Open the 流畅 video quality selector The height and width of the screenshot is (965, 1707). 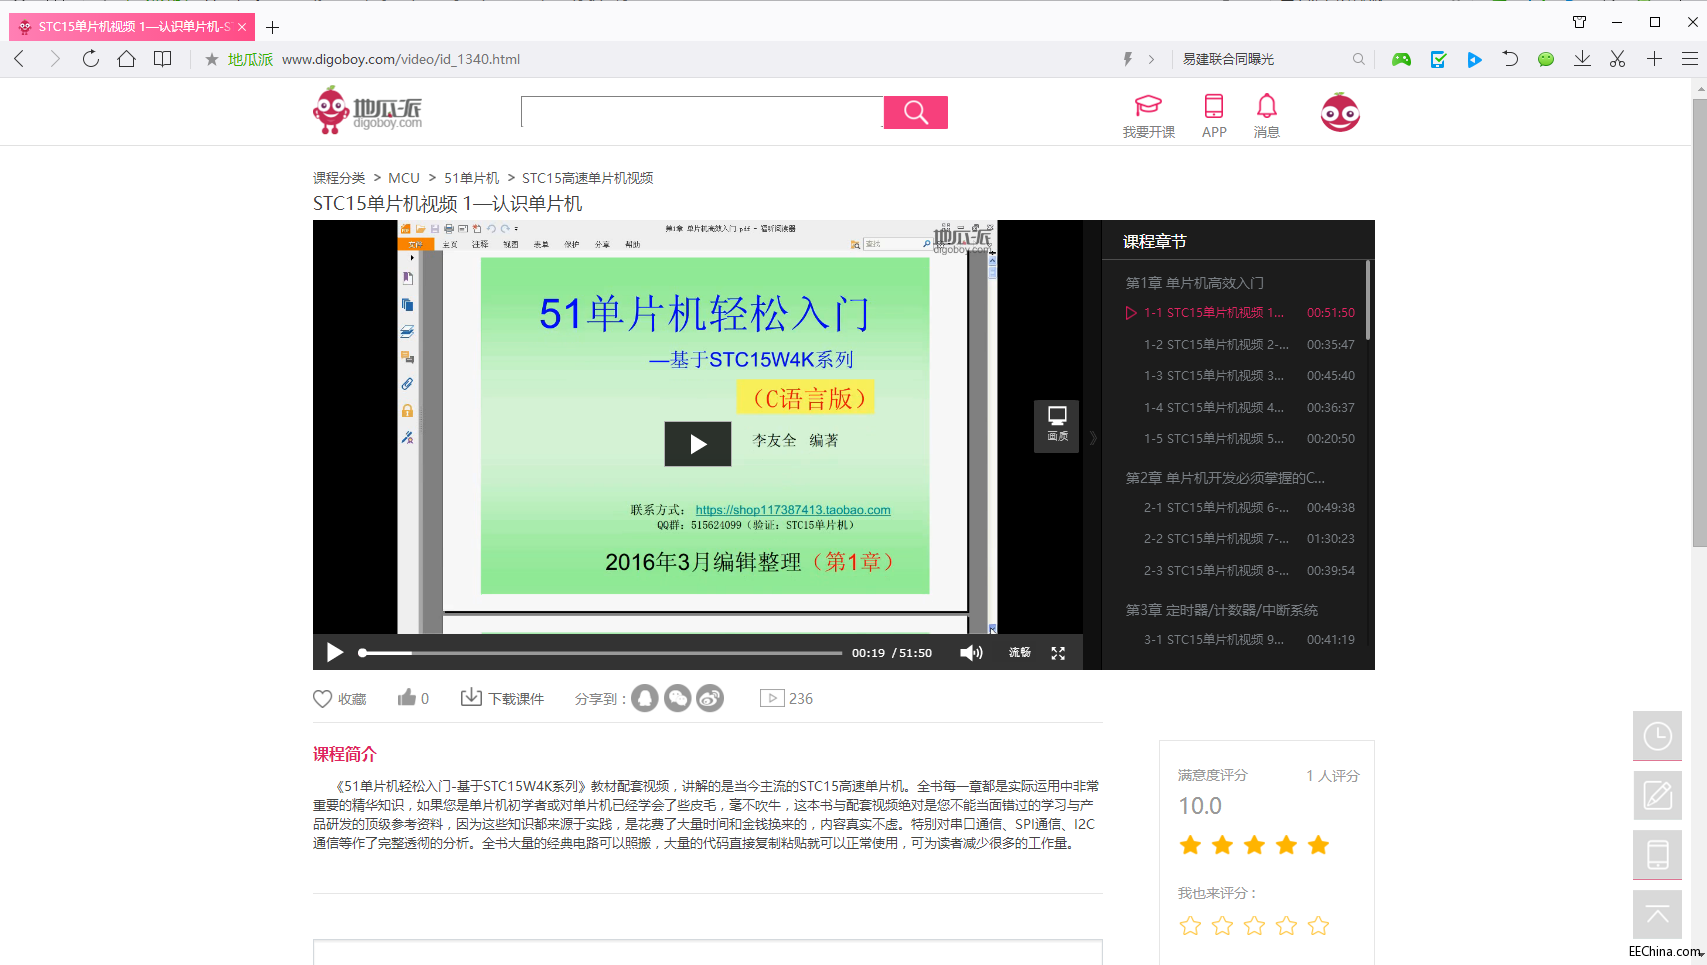point(1019,653)
